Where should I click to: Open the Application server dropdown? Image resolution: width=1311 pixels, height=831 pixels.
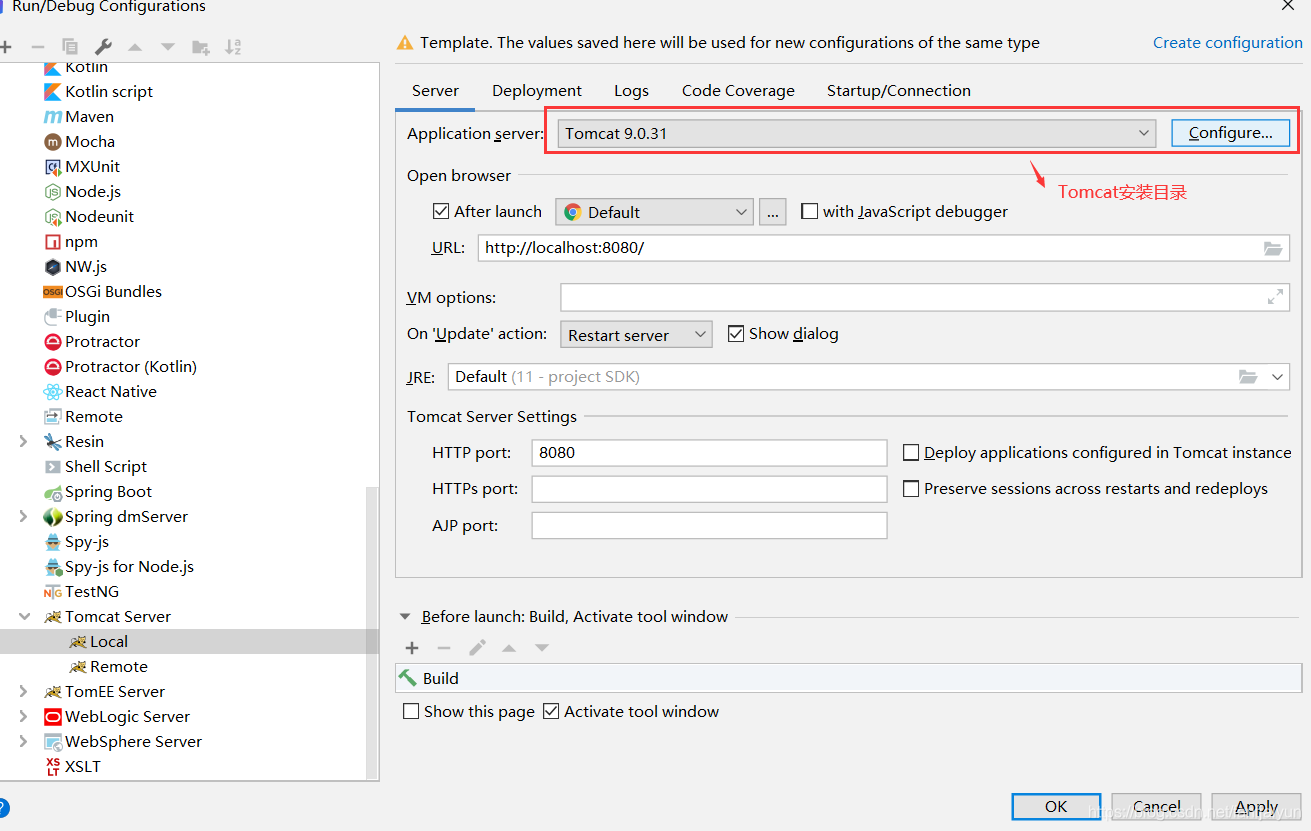857,133
